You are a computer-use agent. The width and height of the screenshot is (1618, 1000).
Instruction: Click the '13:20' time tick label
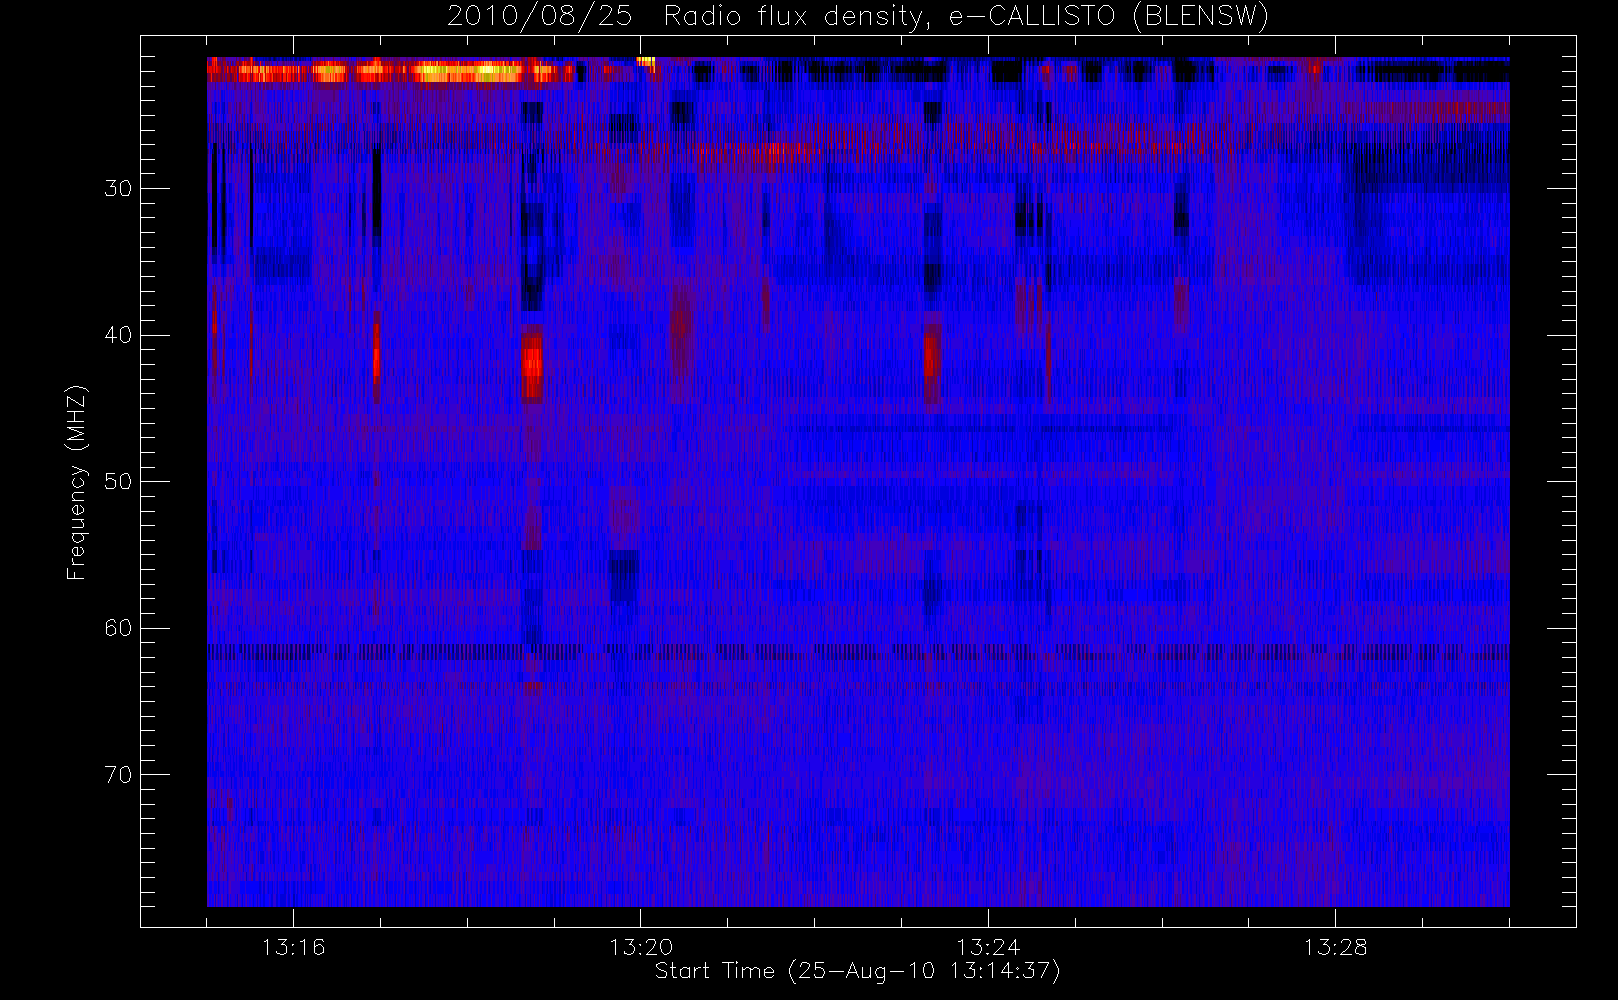640,947
